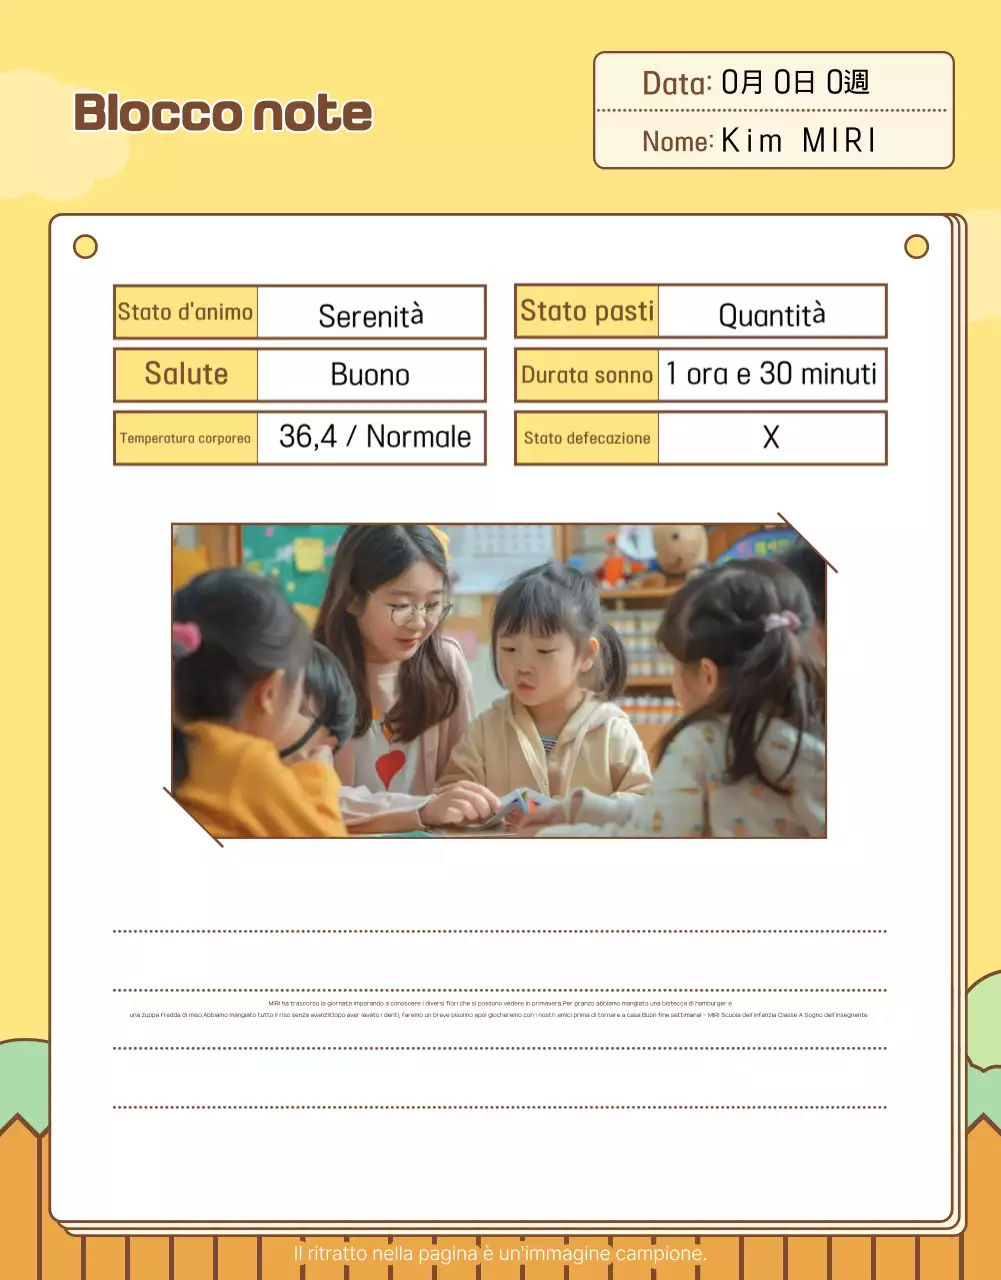Click the small teacher's note paragraph
The height and width of the screenshot is (1280, 1001).
(x=499, y=1009)
